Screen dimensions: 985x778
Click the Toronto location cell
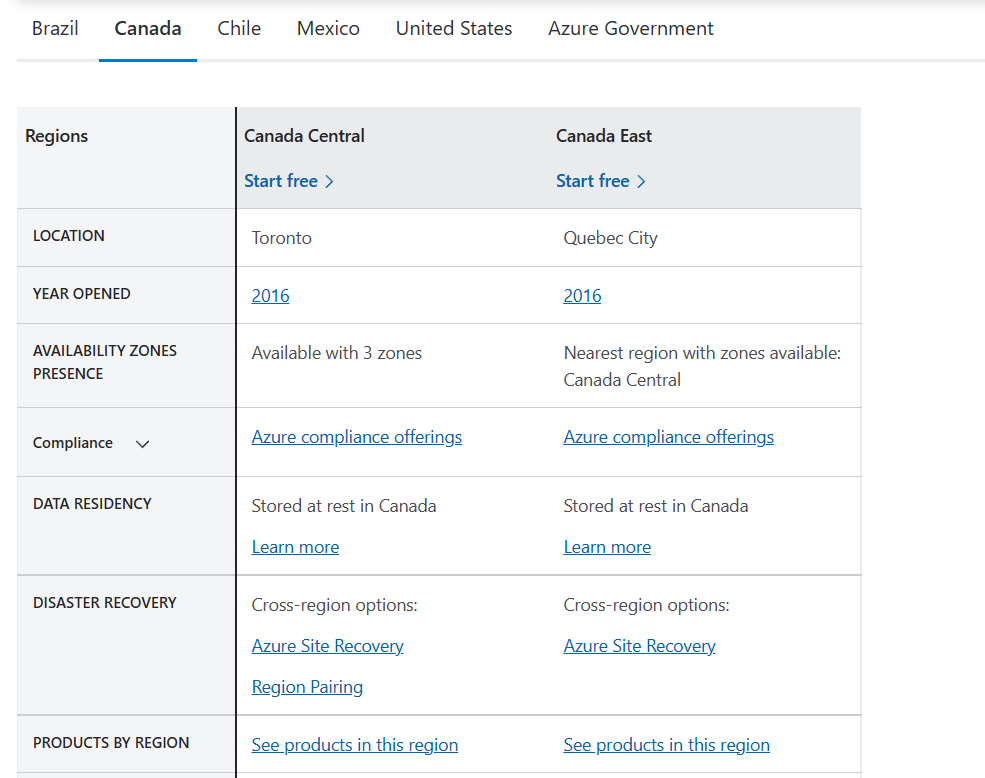[x=281, y=238]
